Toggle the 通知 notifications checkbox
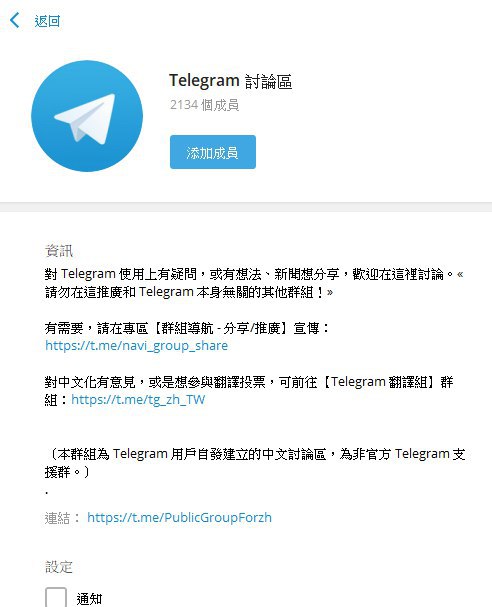The image size is (492, 607). (56, 597)
